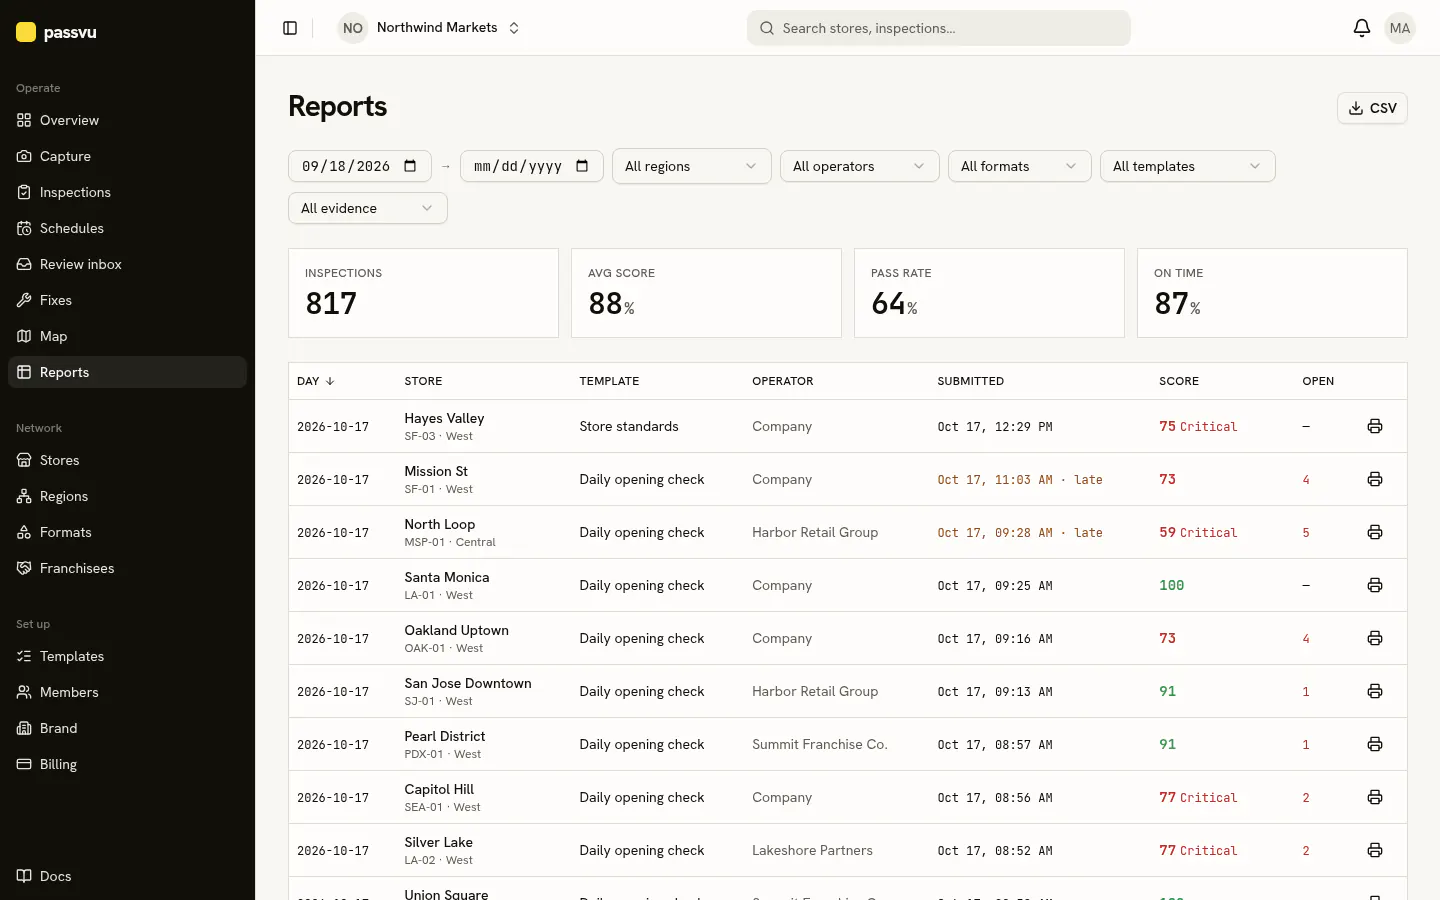Open calendar picker for end date
Image resolution: width=1440 pixels, height=900 pixels.
point(582,166)
